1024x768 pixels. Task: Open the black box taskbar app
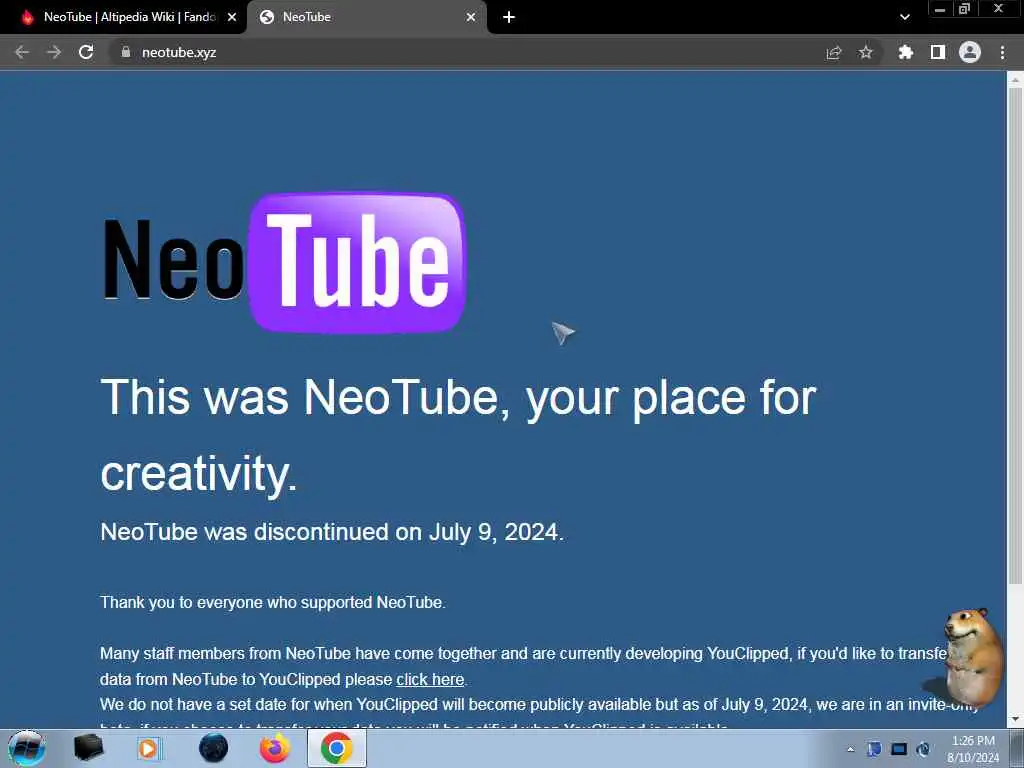(88, 748)
